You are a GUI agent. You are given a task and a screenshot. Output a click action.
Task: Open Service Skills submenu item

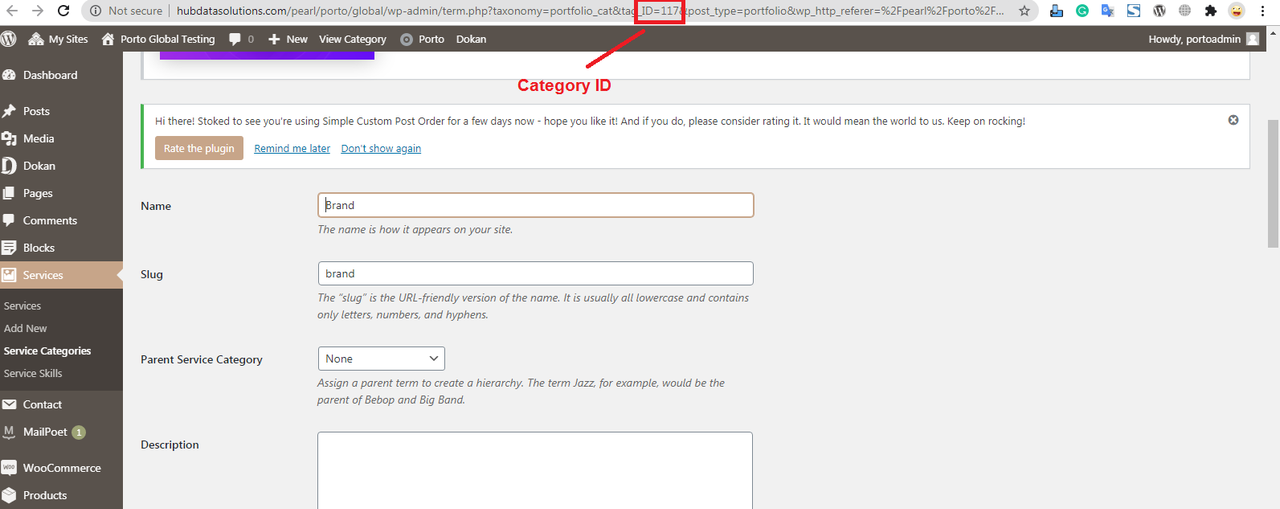point(33,373)
